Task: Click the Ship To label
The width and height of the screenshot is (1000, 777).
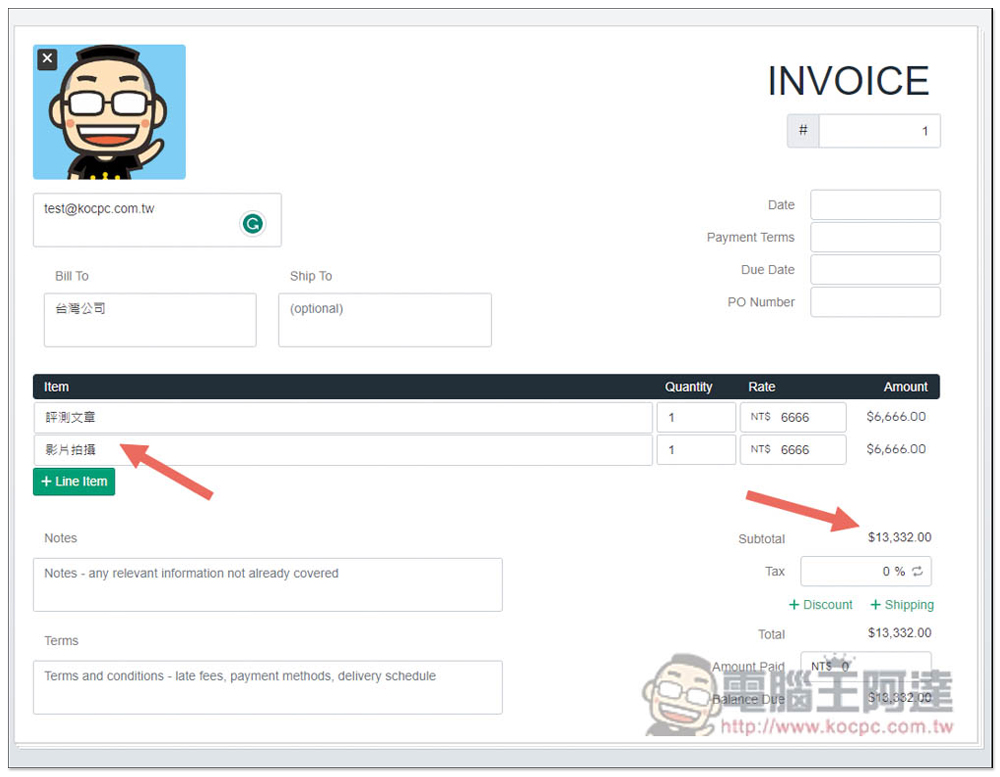Action: (x=311, y=276)
